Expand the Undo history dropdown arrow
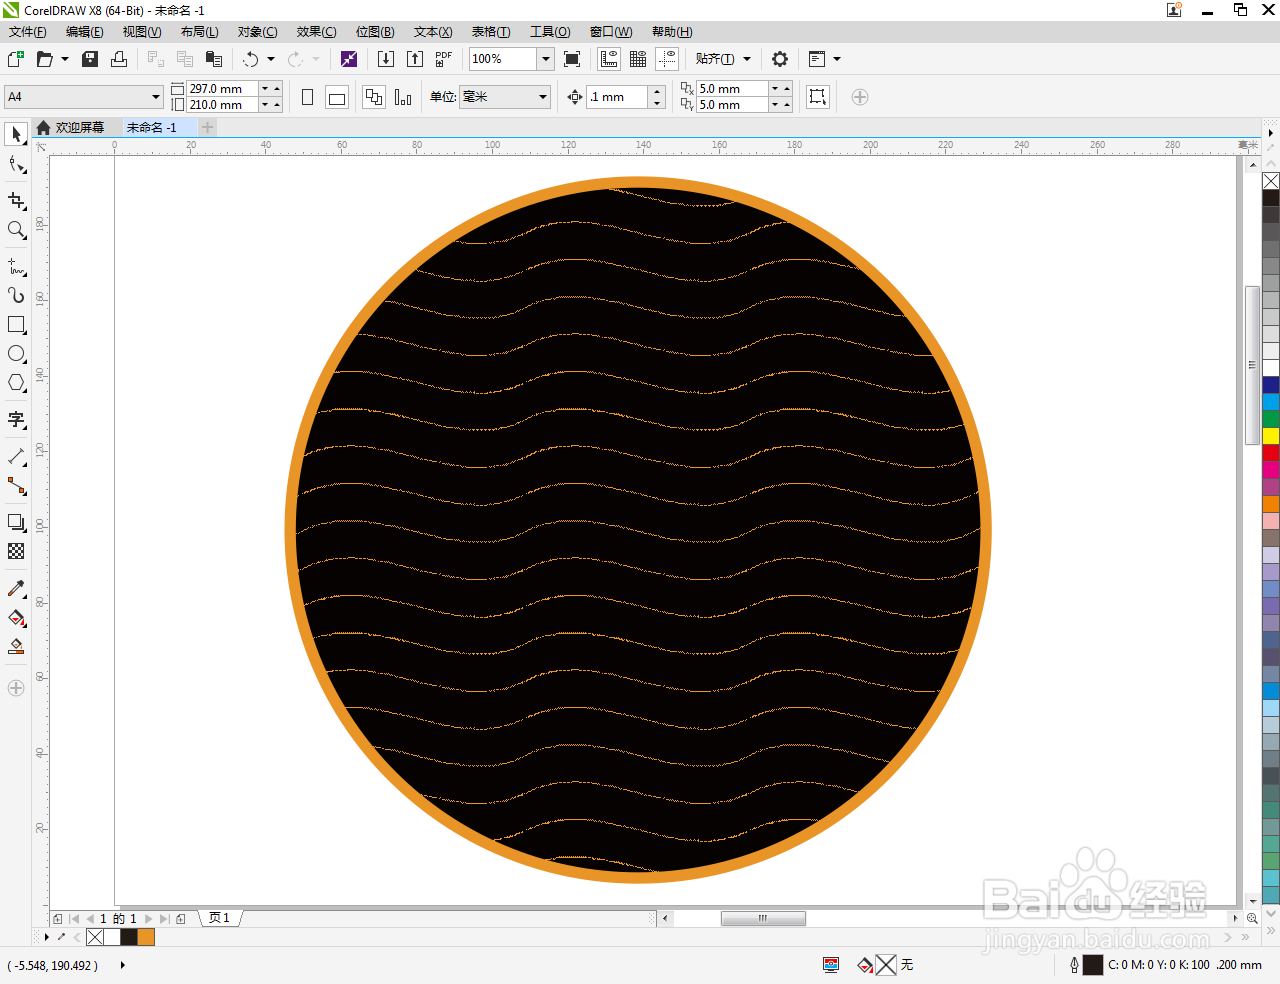This screenshot has height=984, width=1280. [271, 59]
